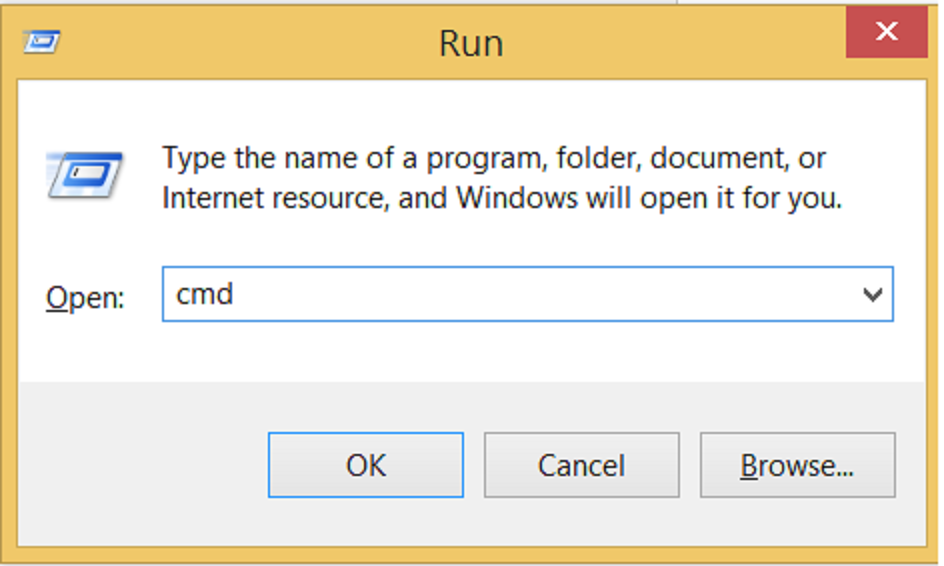The image size is (944, 566).
Task: Click the Run icon in the title bar
Action: coord(42,42)
